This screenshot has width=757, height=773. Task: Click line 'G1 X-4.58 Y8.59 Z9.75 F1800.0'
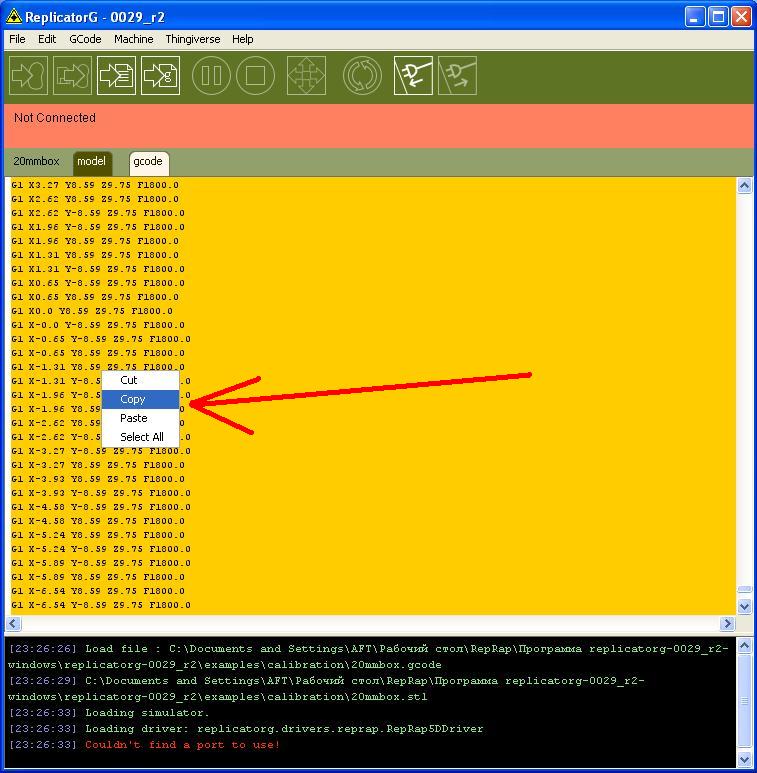pyautogui.click(x=98, y=522)
